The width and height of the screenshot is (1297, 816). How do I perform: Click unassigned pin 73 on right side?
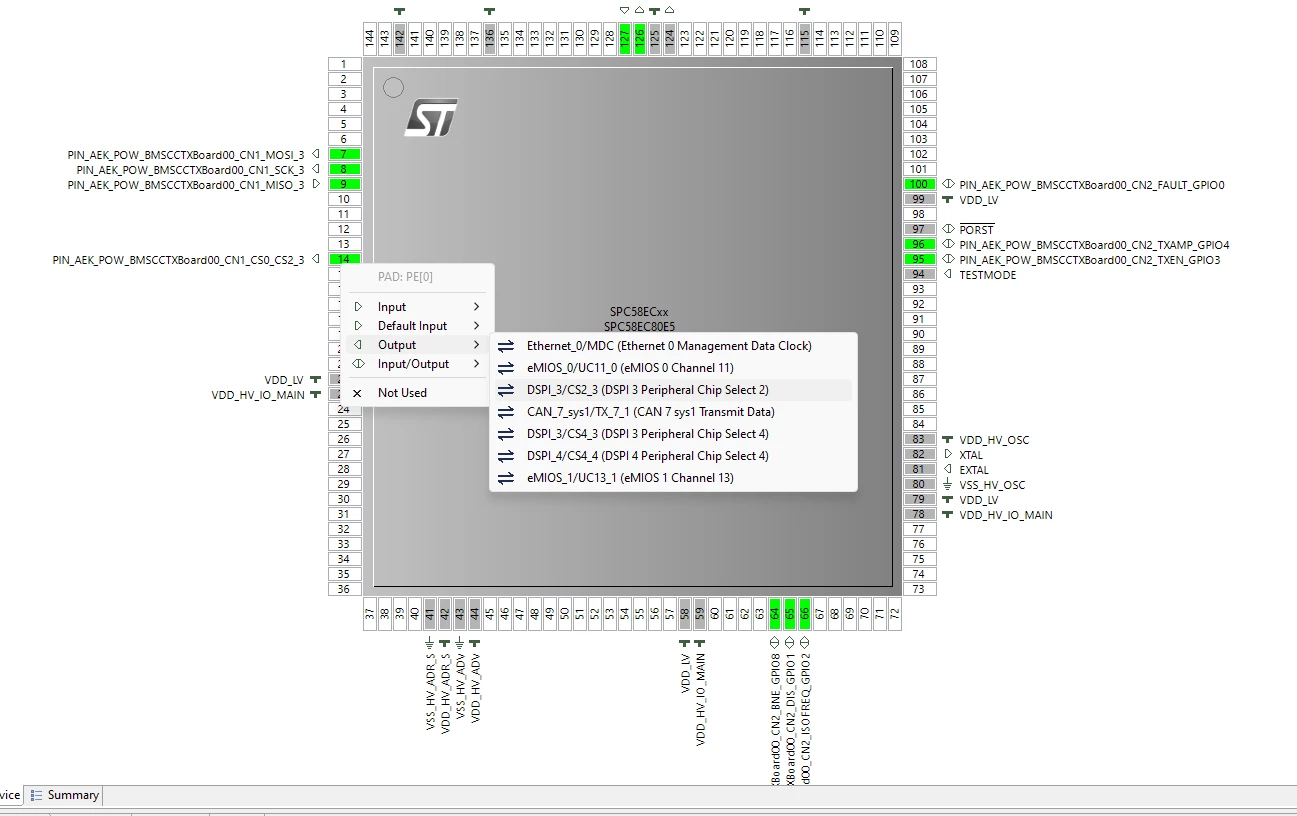(919, 589)
